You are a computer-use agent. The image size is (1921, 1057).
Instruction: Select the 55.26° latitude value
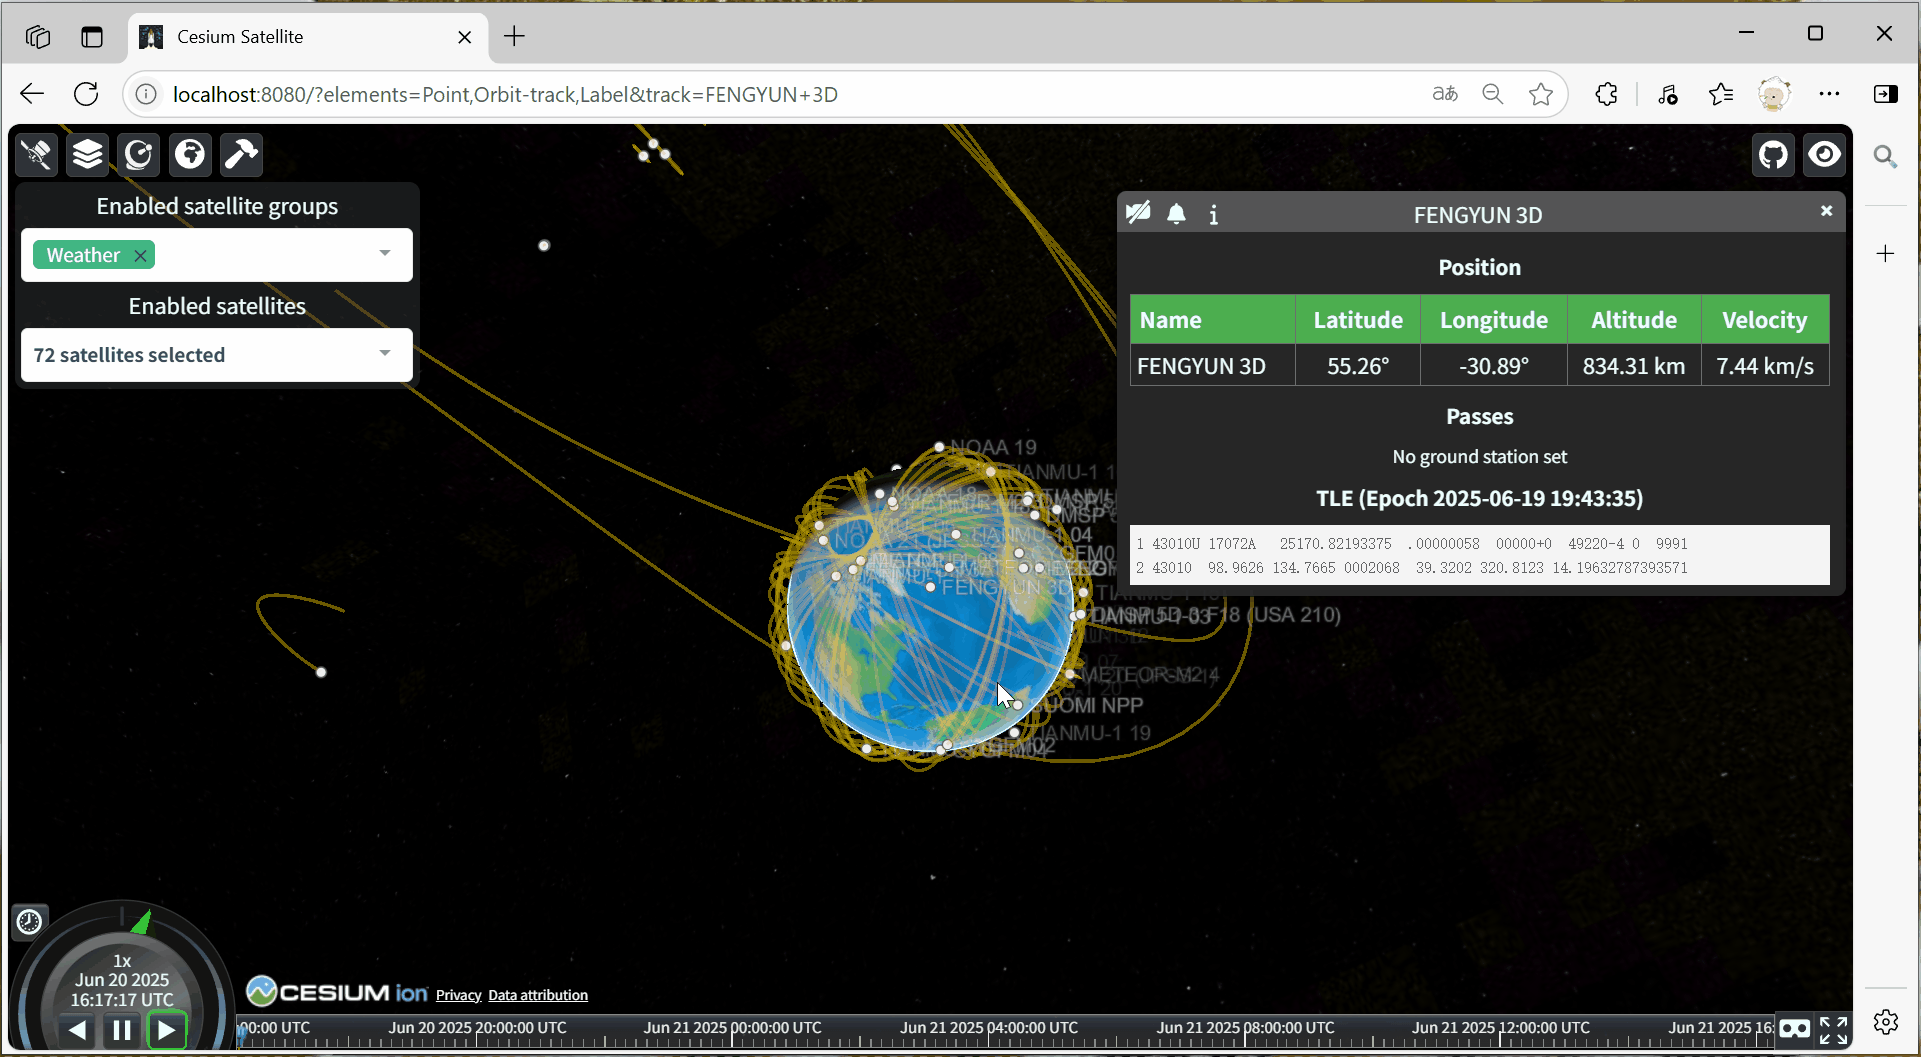[1358, 366]
